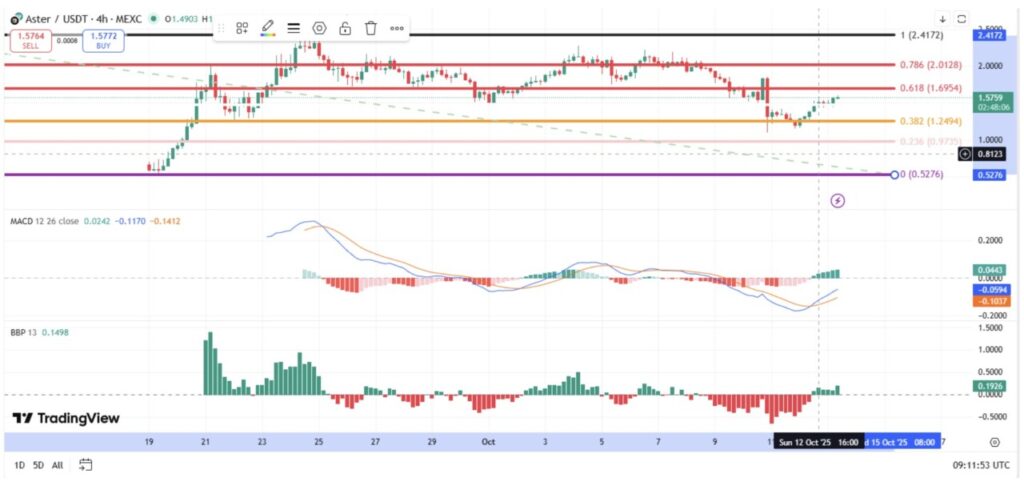The image size is (1024, 482).
Task: Click the purple lightning bolt event icon
Action: tap(838, 201)
